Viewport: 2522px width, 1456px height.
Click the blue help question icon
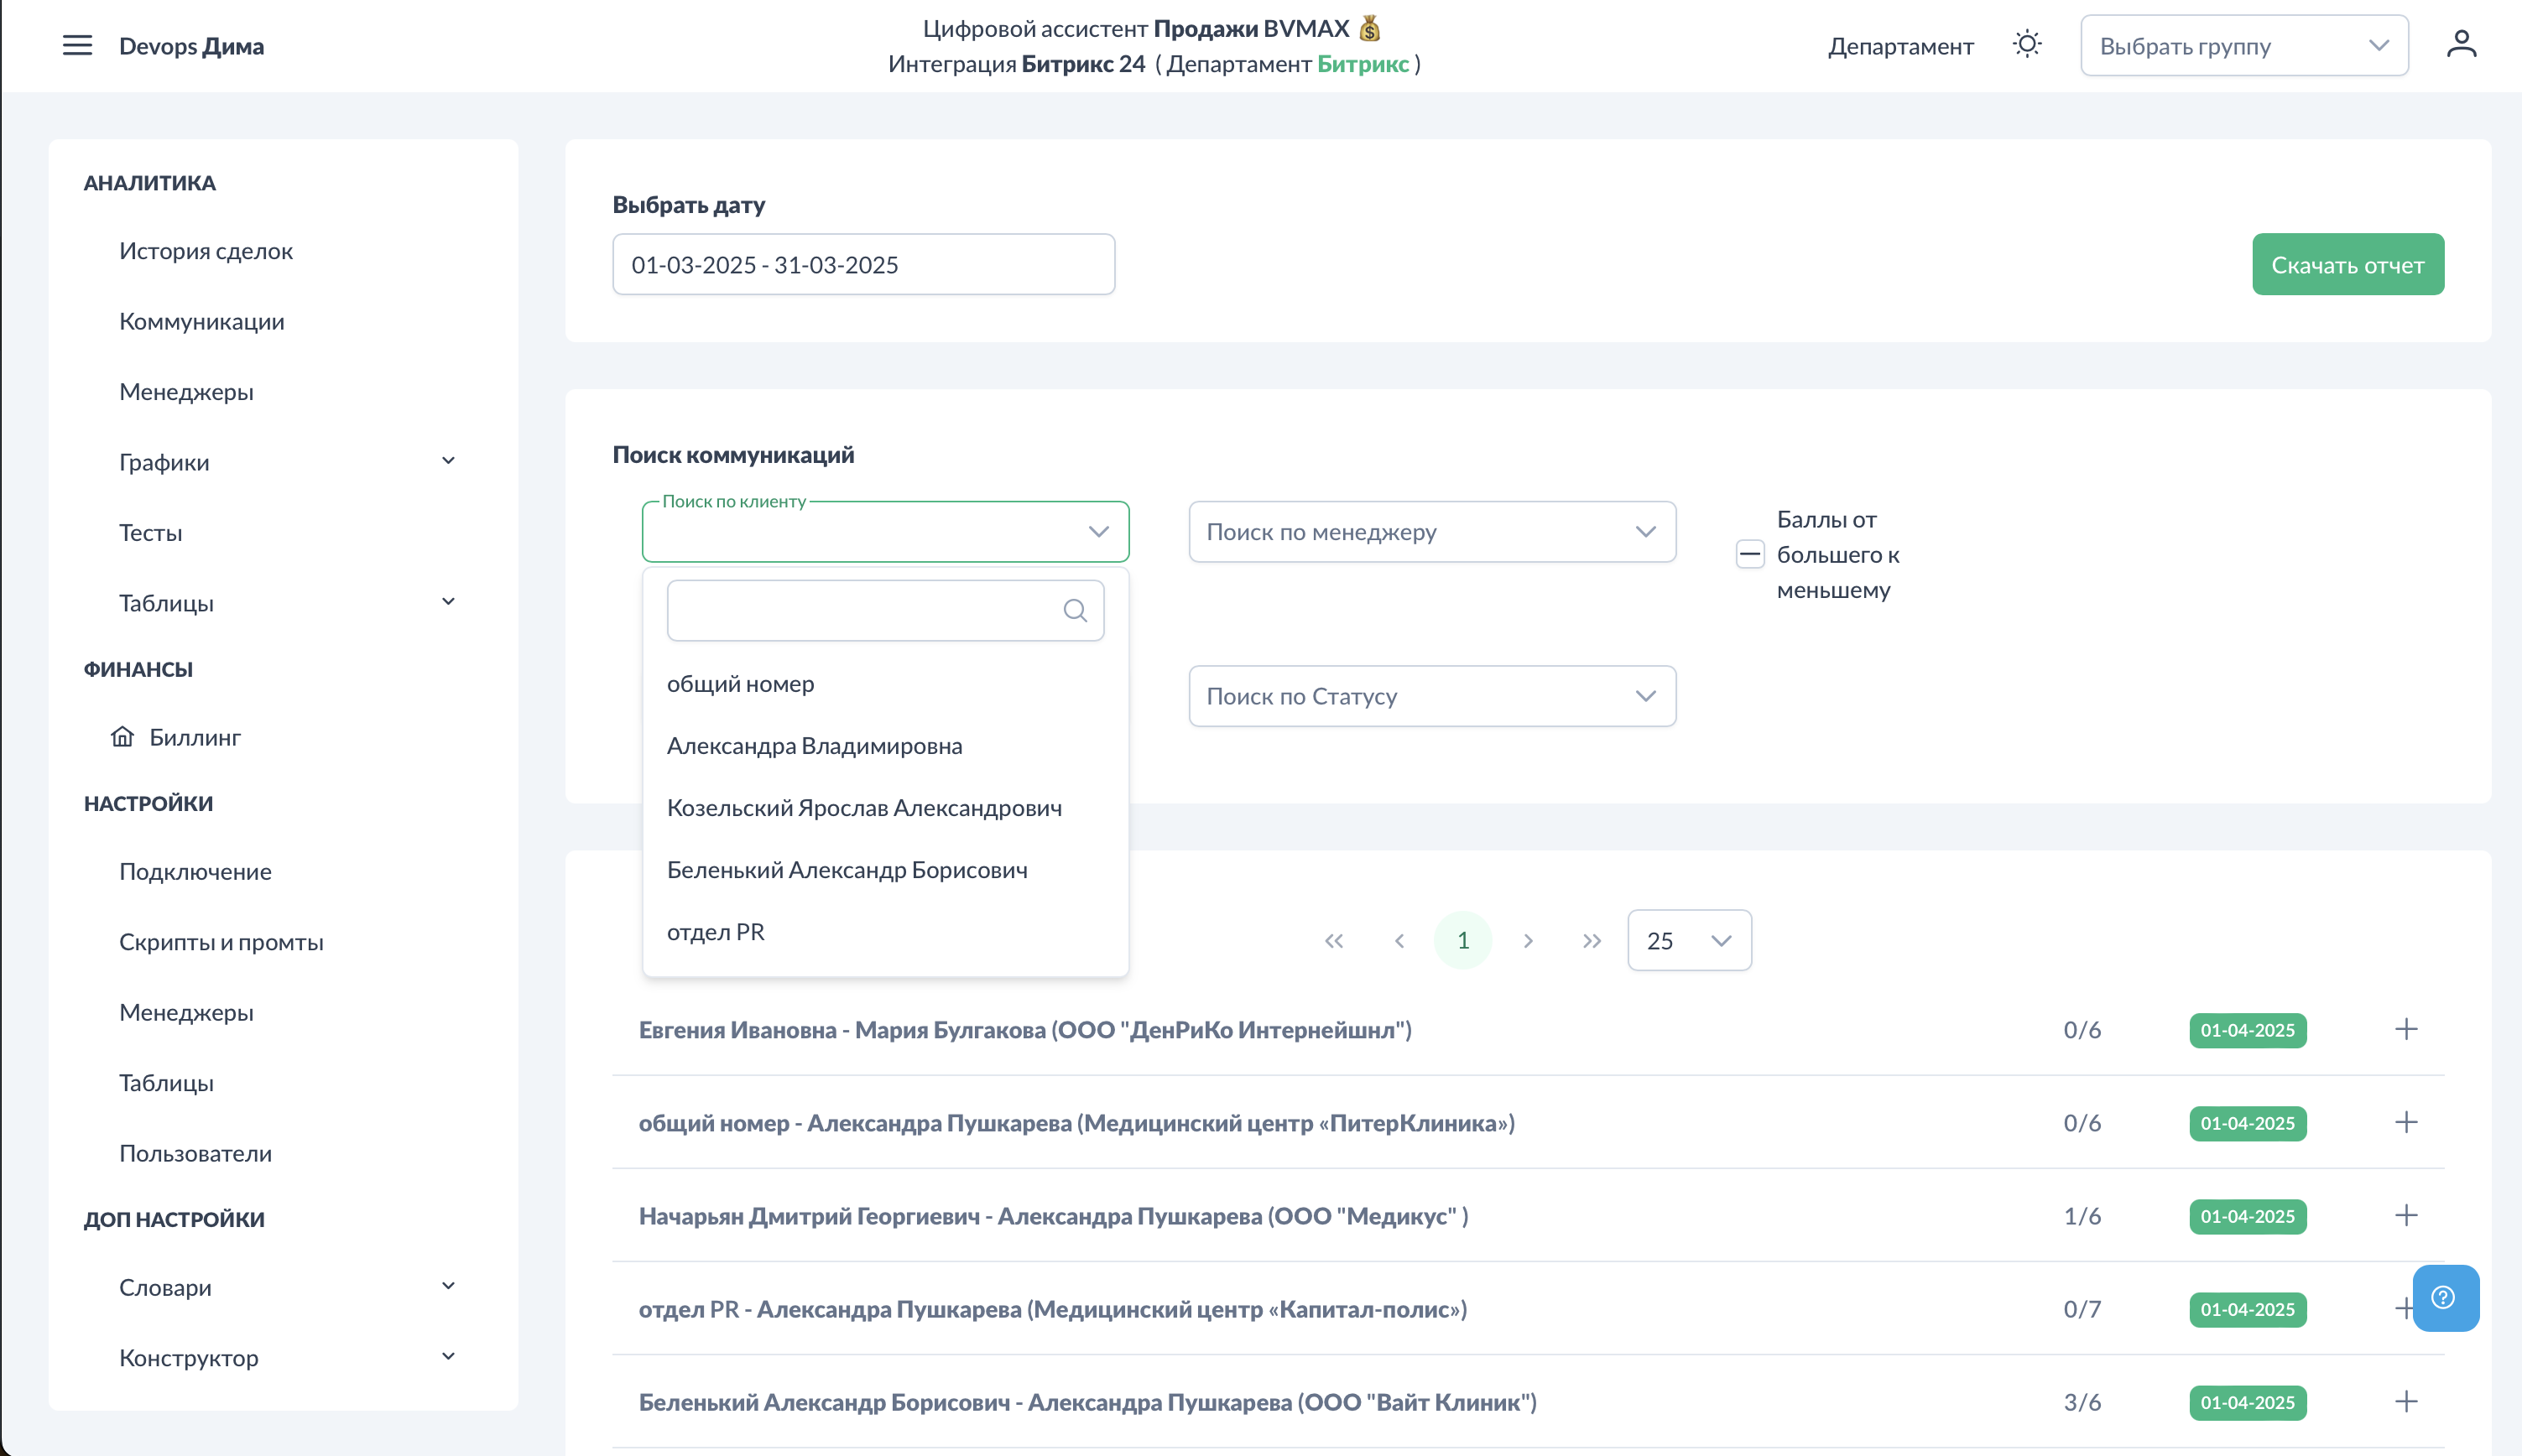2444,1298
